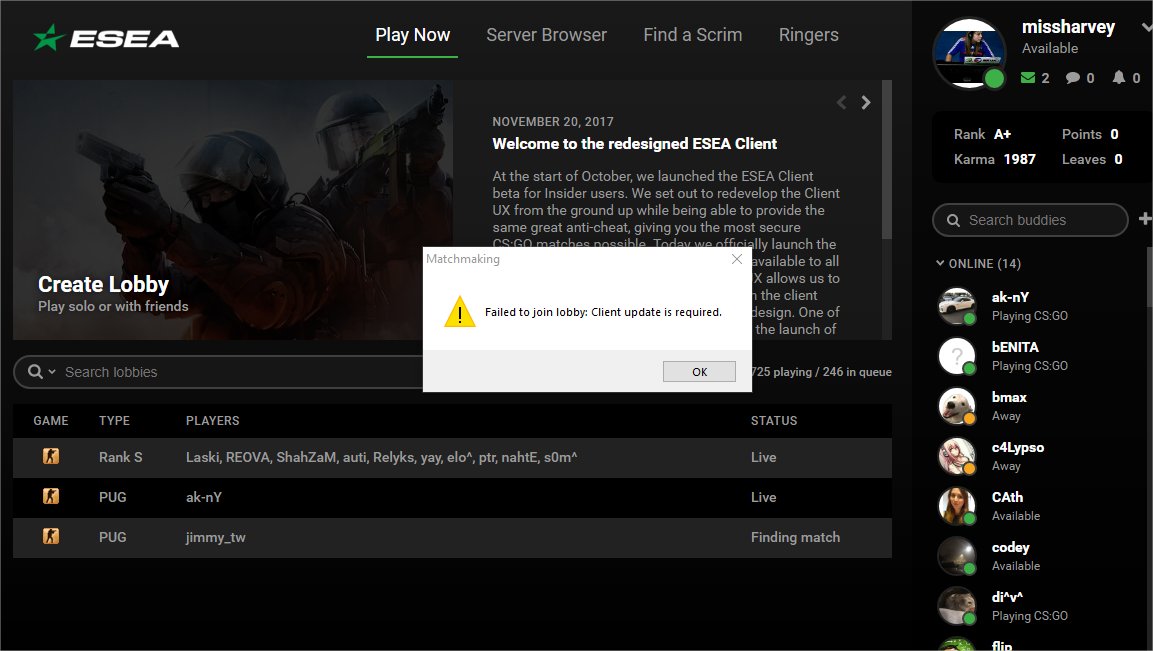
Task: Open missharvey profile avatar
Action: [x=969, y=53]
